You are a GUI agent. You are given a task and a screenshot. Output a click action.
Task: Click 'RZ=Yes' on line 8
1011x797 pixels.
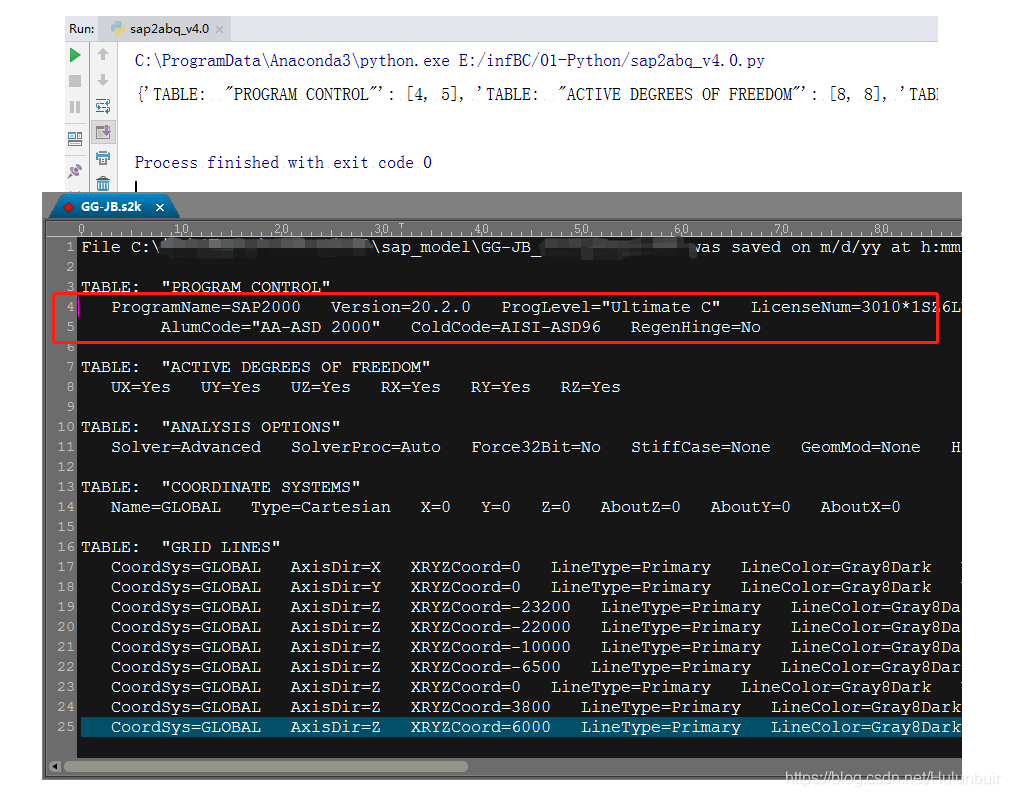click(591, 387)
